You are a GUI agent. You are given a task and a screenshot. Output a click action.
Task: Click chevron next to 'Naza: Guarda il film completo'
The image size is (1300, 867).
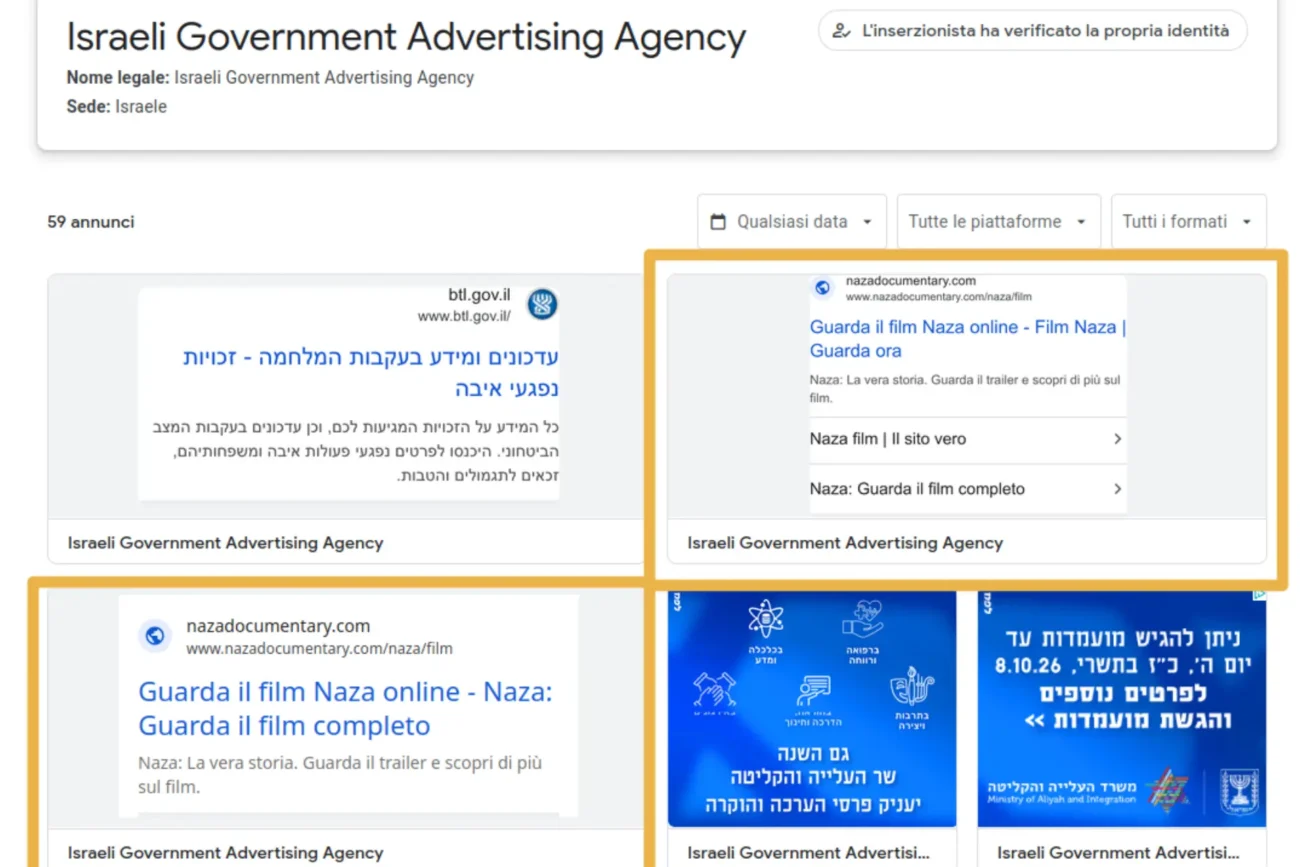coord(1117,489)
